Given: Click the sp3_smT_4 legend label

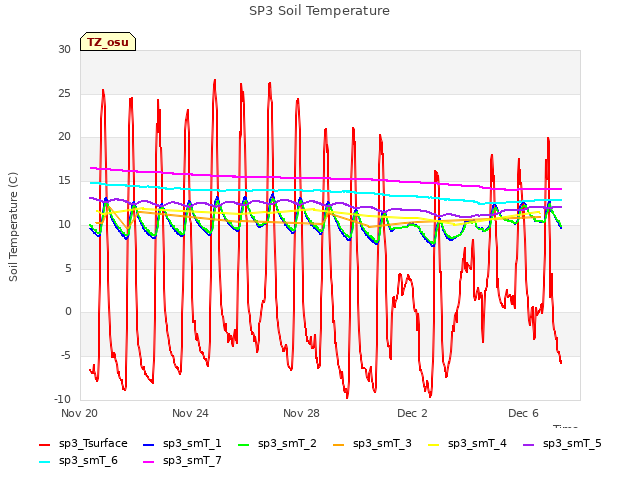Looking at the screenshot, I should click(x=477, y=443).
